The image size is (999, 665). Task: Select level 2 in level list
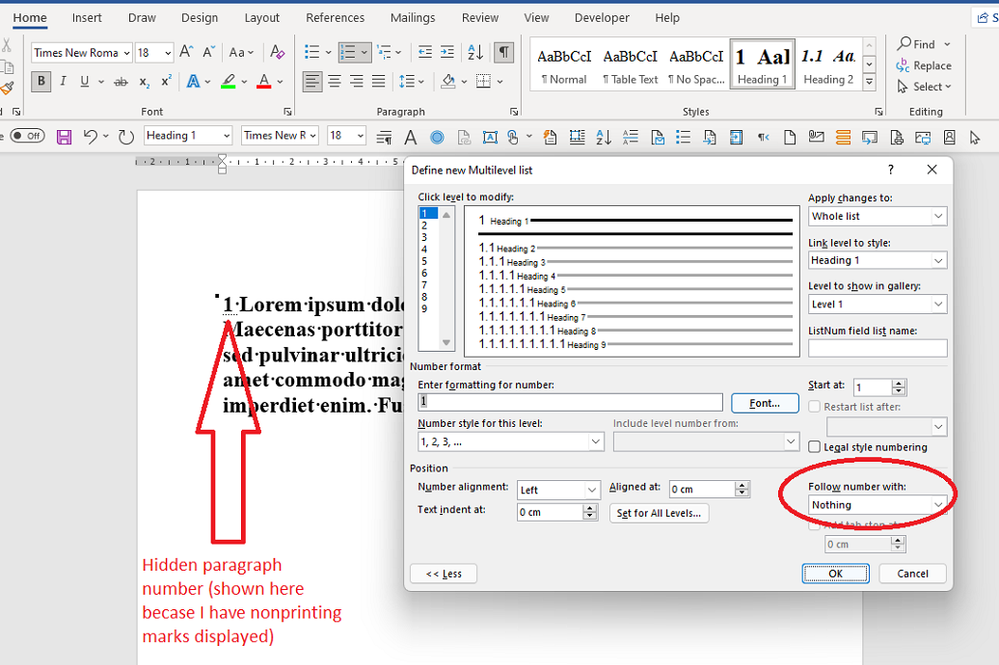coord(424,225)
